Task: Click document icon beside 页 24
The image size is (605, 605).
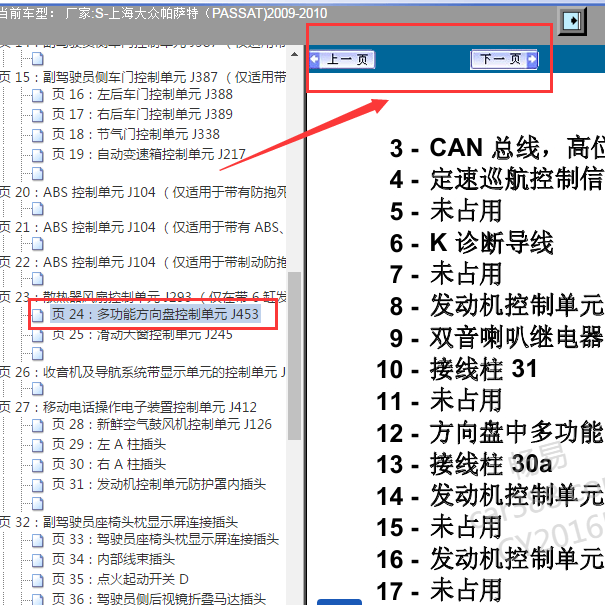Action: 37,315
